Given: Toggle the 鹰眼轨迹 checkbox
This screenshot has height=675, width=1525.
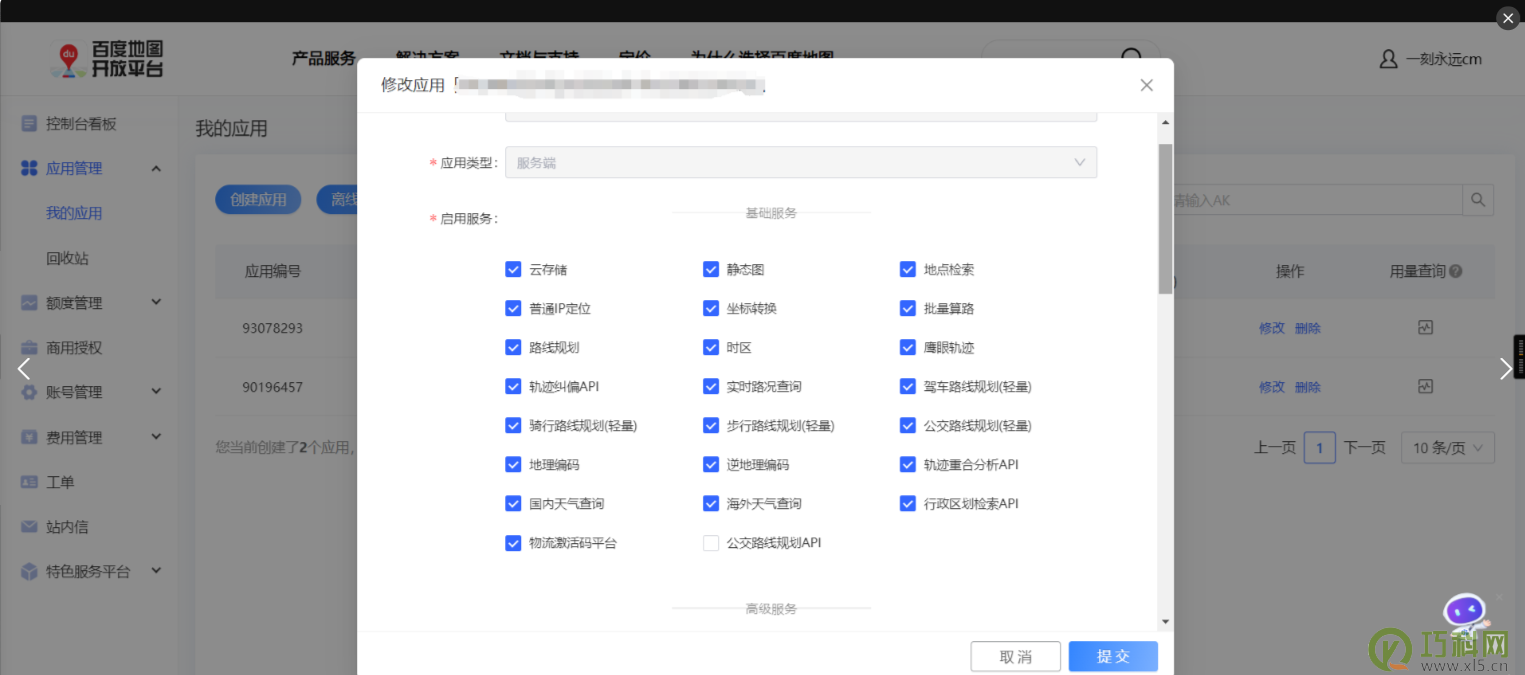Looking at the screenshot, I should click(908, 347).
